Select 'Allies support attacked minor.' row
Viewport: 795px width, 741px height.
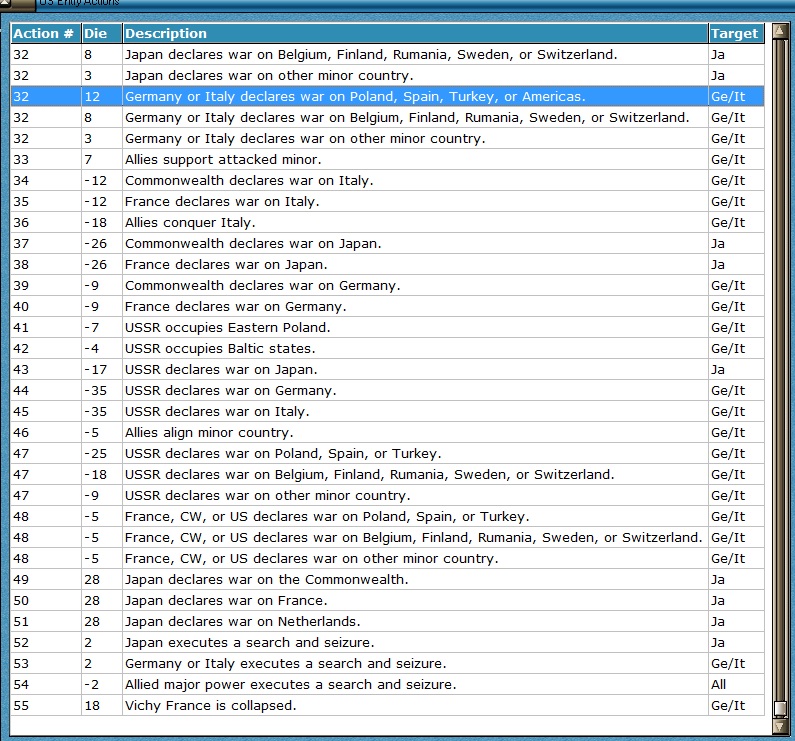(x=387, y=159)
